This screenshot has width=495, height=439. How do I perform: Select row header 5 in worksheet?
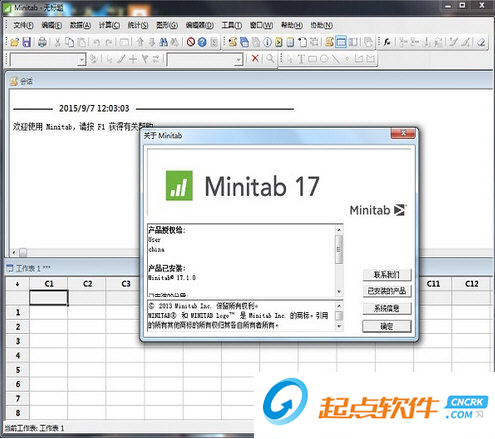pos(18,370)
